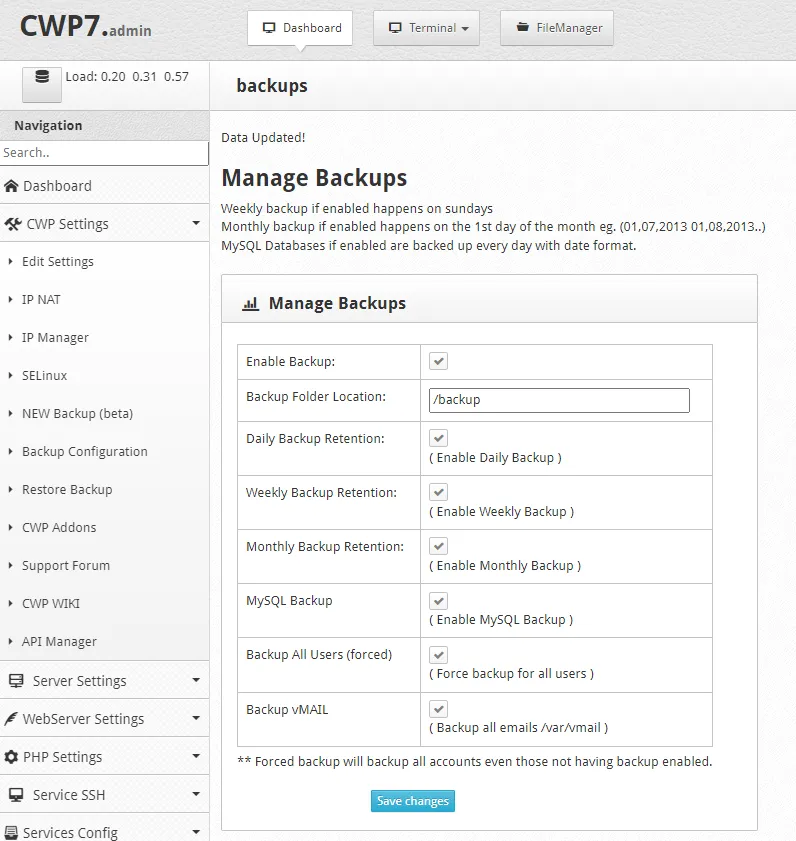Click the monitor icon on Dashboard tab

(269, 28)
